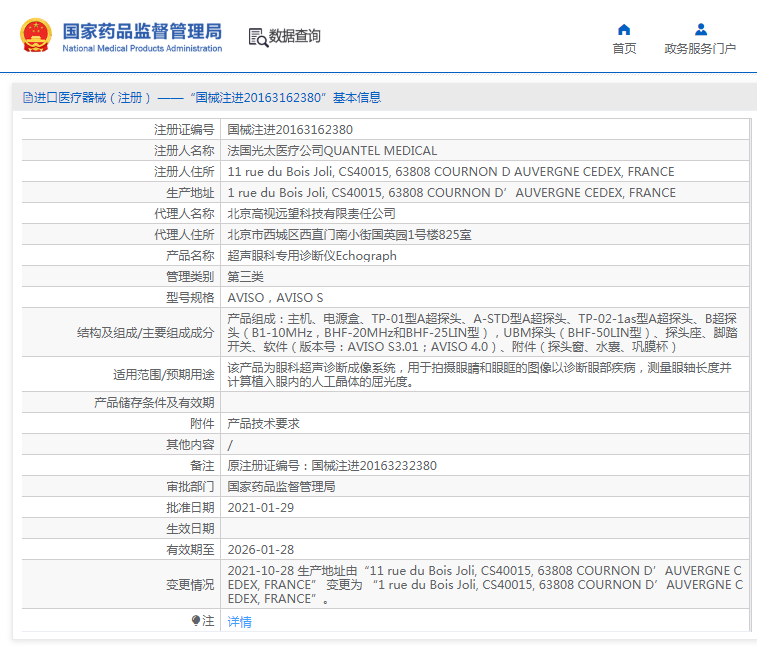The image size is (757, 647).
Task: Click the 批准日期 row label
Action: pyautogui.click(x=190, y=507)
